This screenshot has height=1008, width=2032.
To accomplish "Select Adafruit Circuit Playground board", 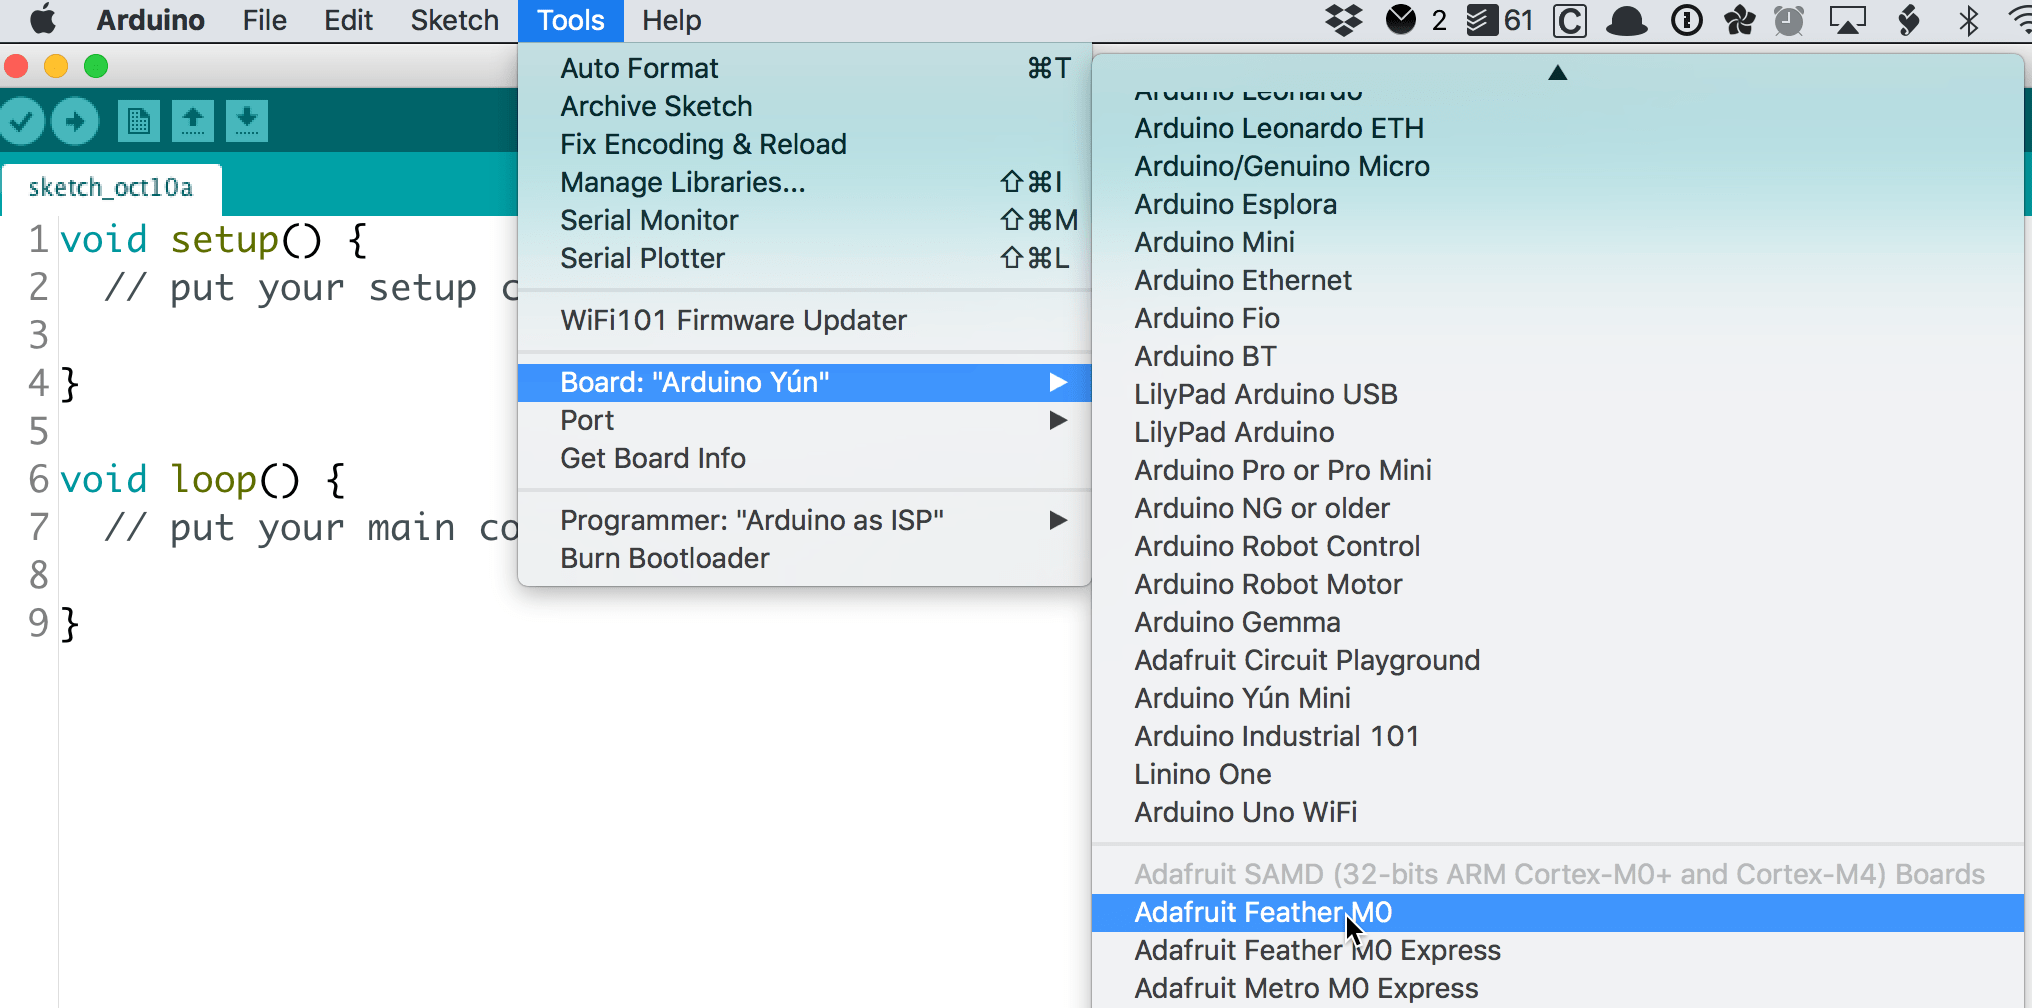I will coord(1558,660).
